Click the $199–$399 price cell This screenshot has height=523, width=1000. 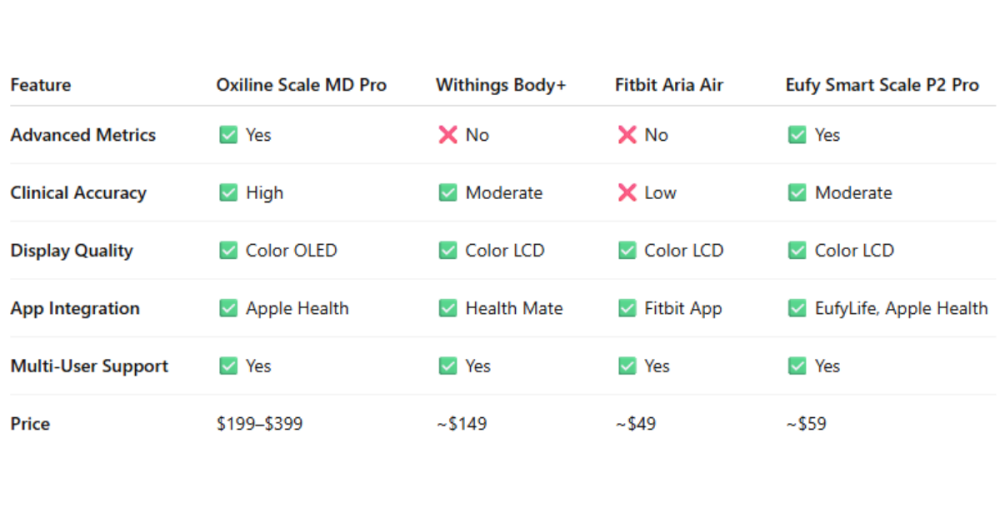(260, 424)
